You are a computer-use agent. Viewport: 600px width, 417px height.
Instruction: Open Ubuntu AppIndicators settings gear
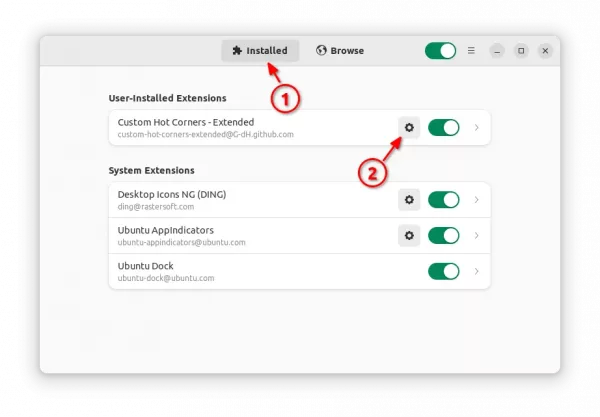click(409, 235)
